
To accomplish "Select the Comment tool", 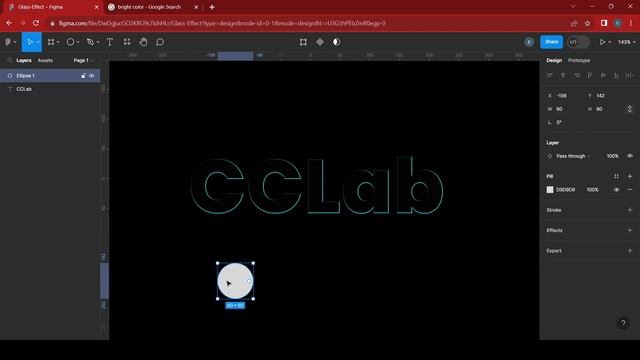I will point(160,42).
